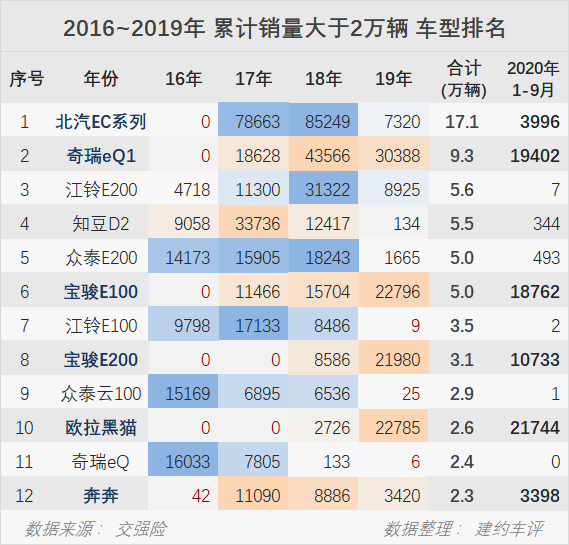Viewport: 569px width, 545px height.
Task: Click the cell with value 19402
Action: 535,156
